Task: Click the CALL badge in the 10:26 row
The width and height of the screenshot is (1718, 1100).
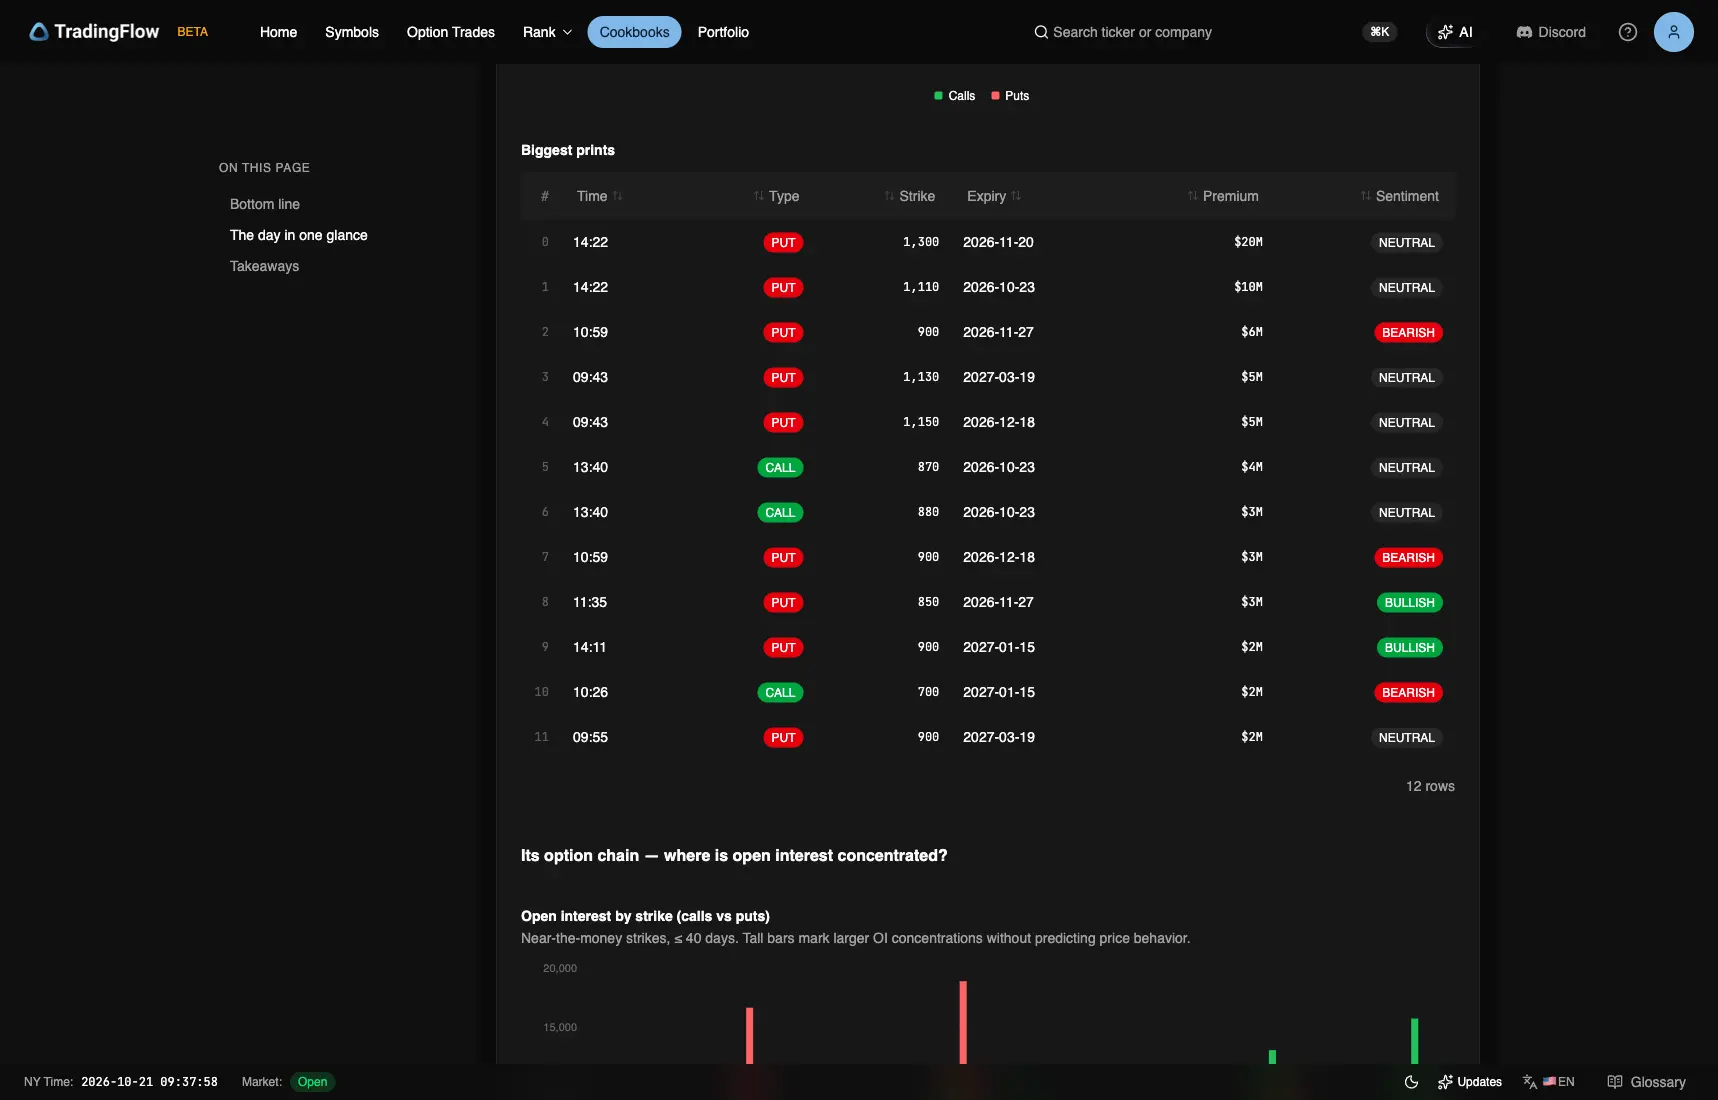Action: click(x=780, y=693)
